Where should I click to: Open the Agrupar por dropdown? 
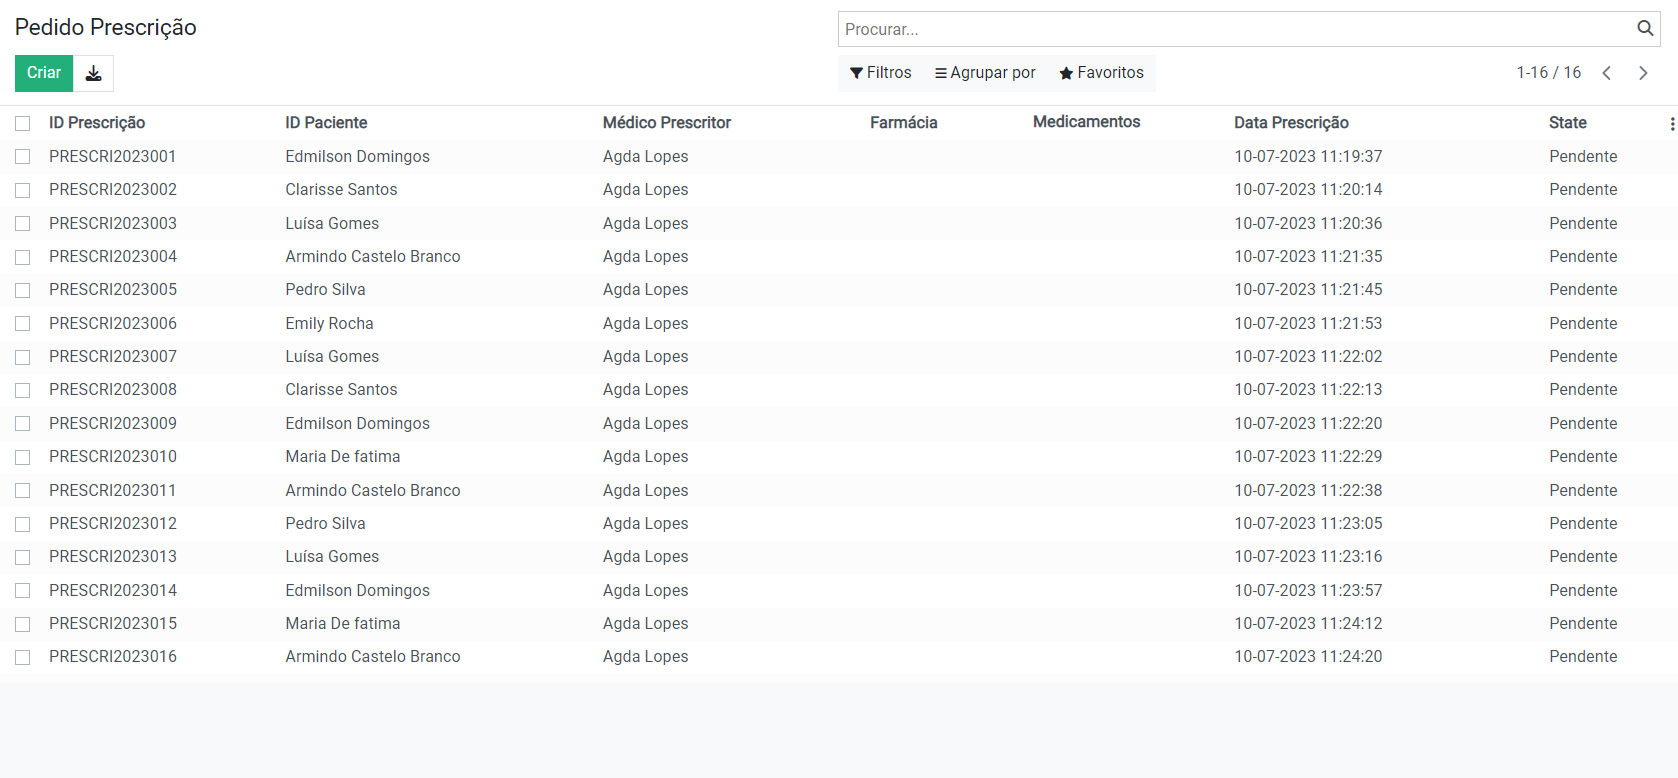(985, 73)
